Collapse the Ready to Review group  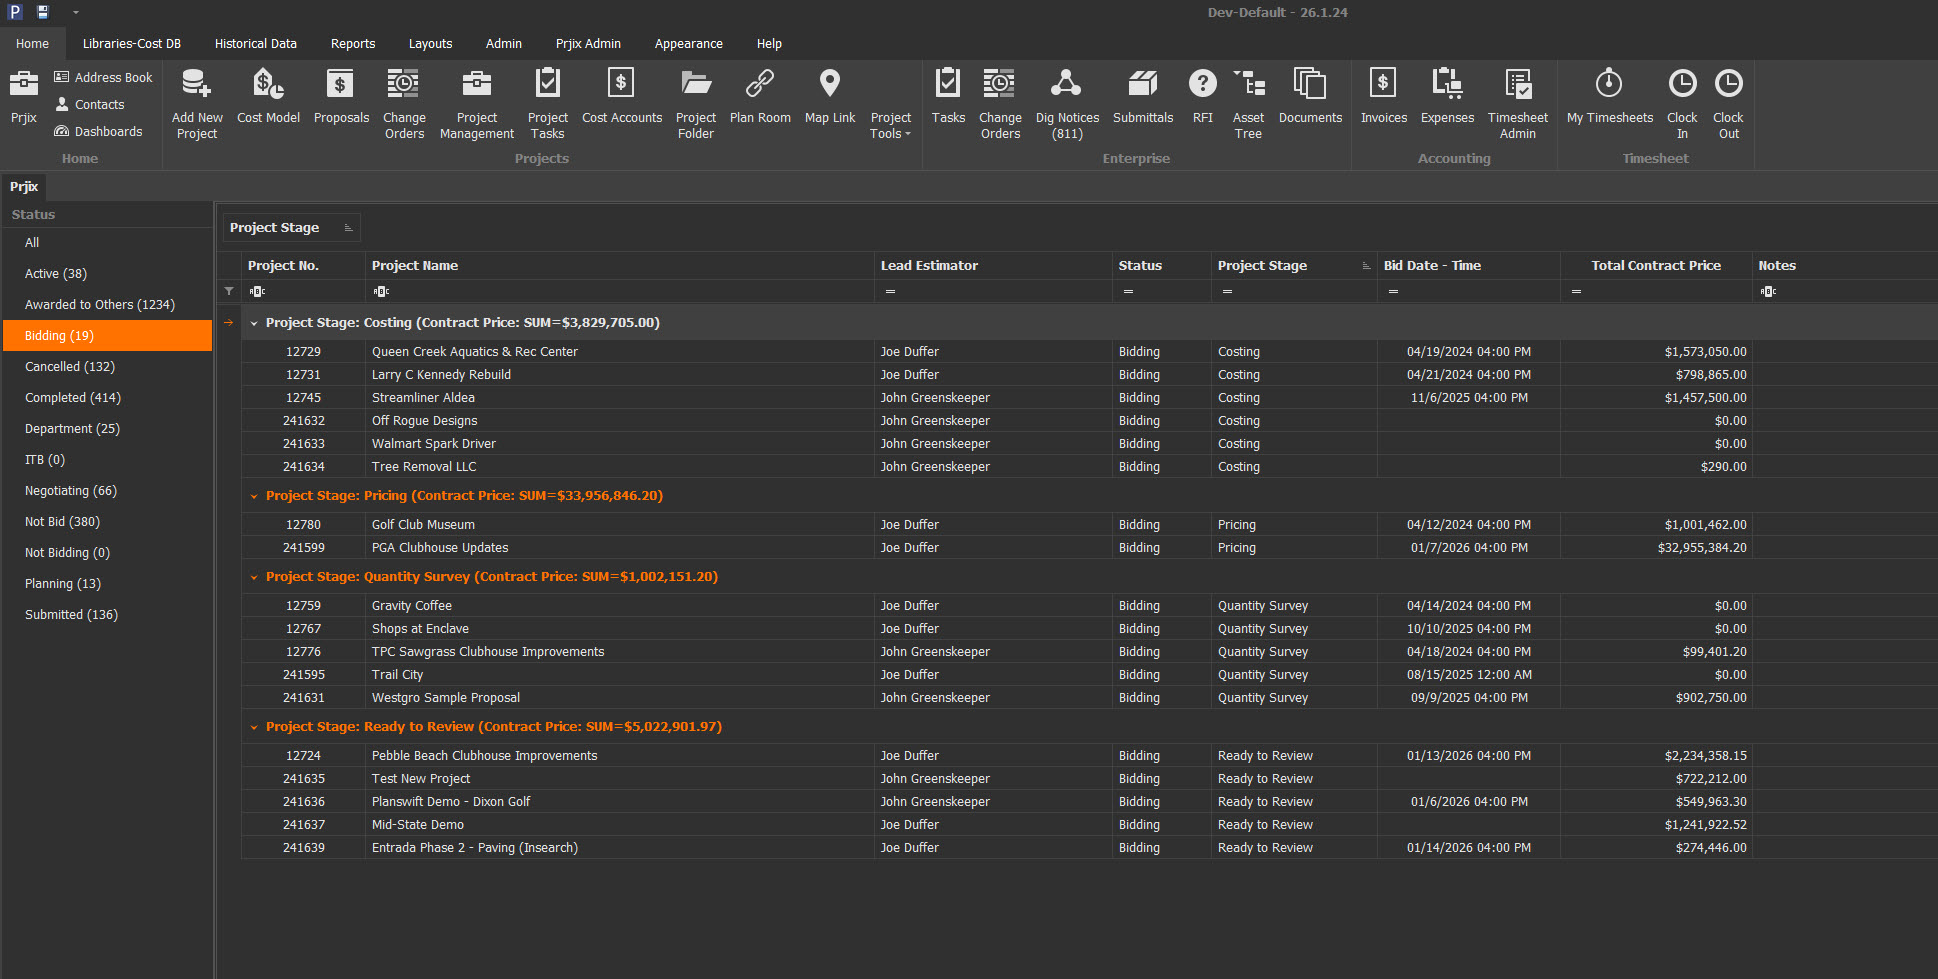(254, 727)
